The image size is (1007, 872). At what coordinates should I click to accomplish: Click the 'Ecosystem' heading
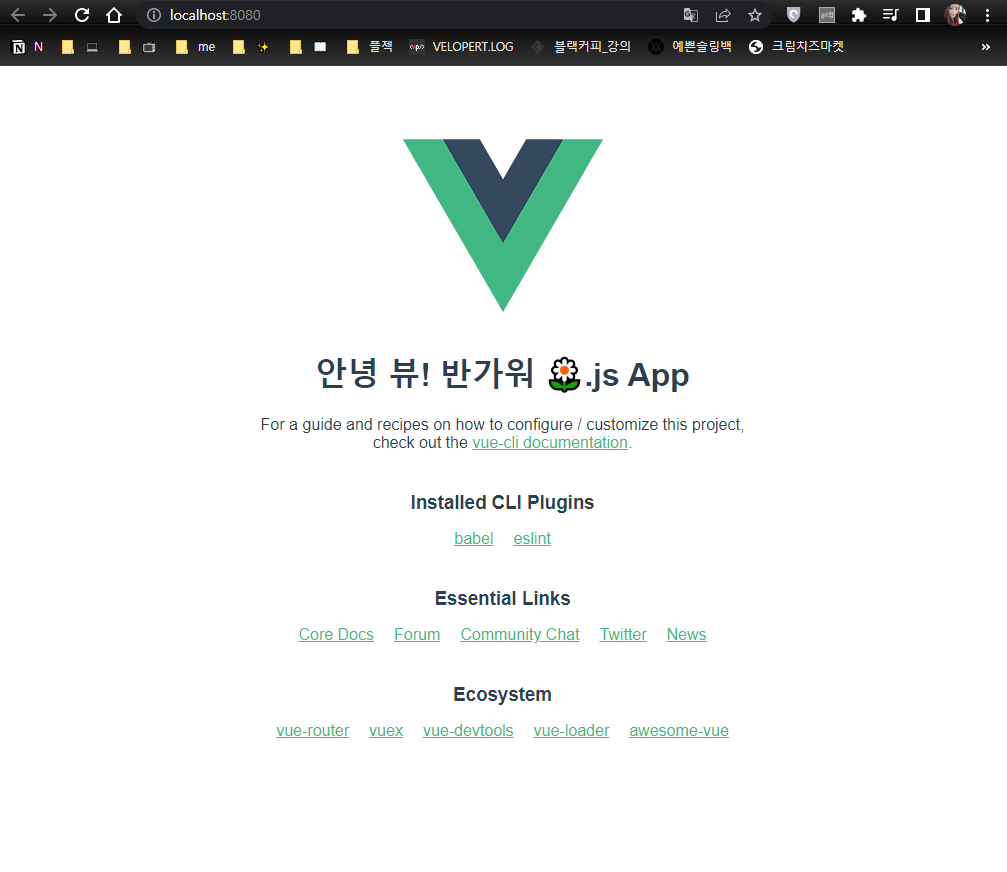(502, 694)
